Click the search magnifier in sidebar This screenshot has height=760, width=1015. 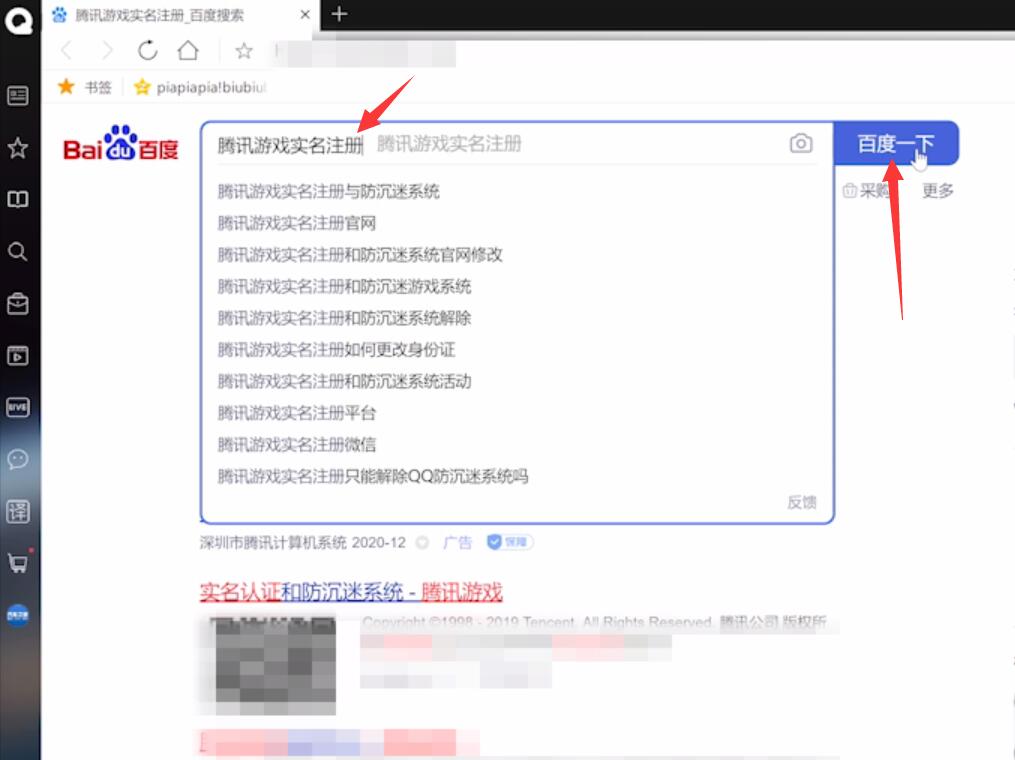click(17, 251)
